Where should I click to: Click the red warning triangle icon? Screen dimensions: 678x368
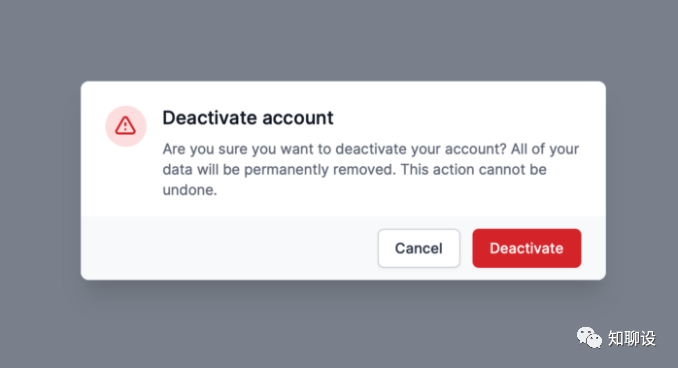coord(125,126)
